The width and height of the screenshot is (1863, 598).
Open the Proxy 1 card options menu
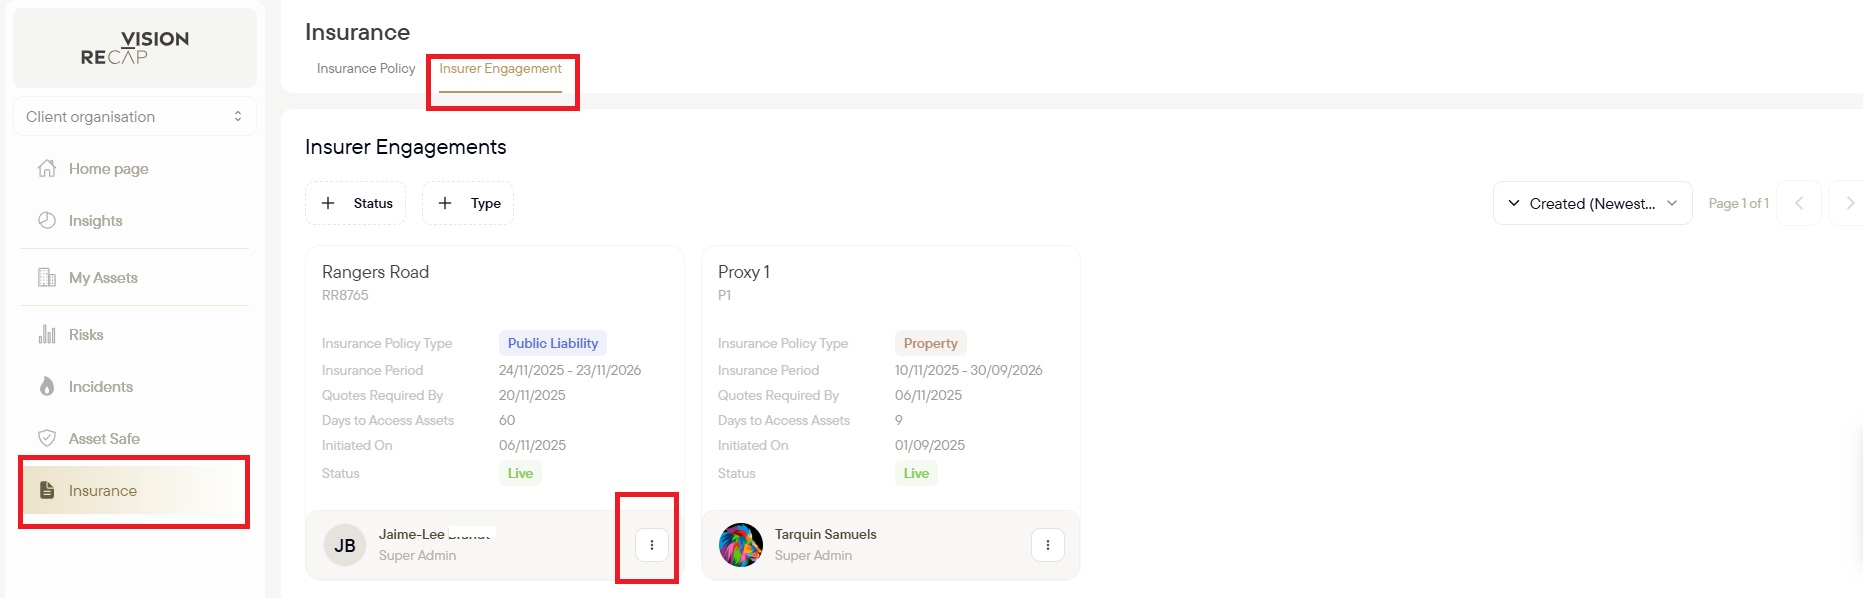(x=1048, y=545)
